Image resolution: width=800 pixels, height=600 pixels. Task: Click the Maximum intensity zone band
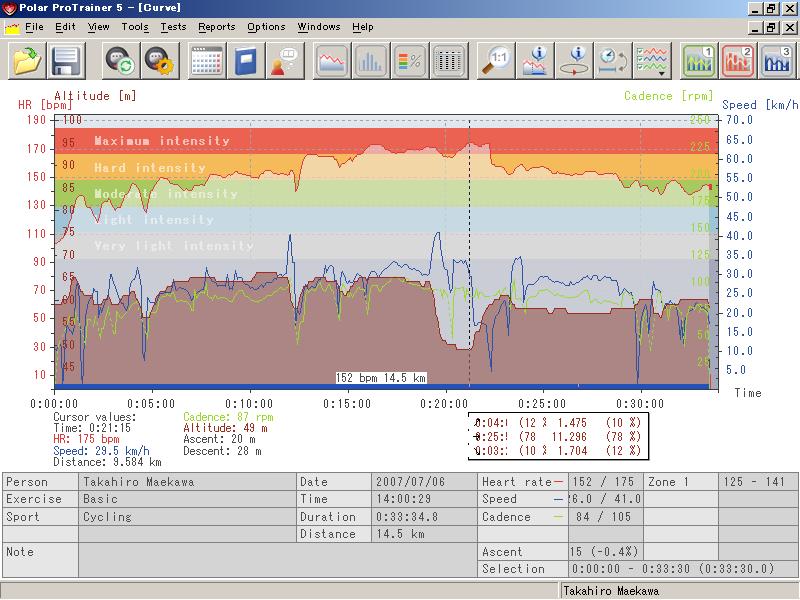[386, 140]
